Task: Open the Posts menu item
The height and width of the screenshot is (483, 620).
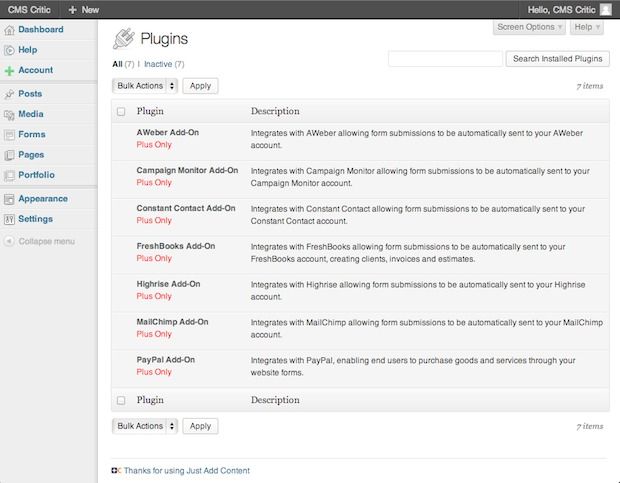Action: [30, 94]
